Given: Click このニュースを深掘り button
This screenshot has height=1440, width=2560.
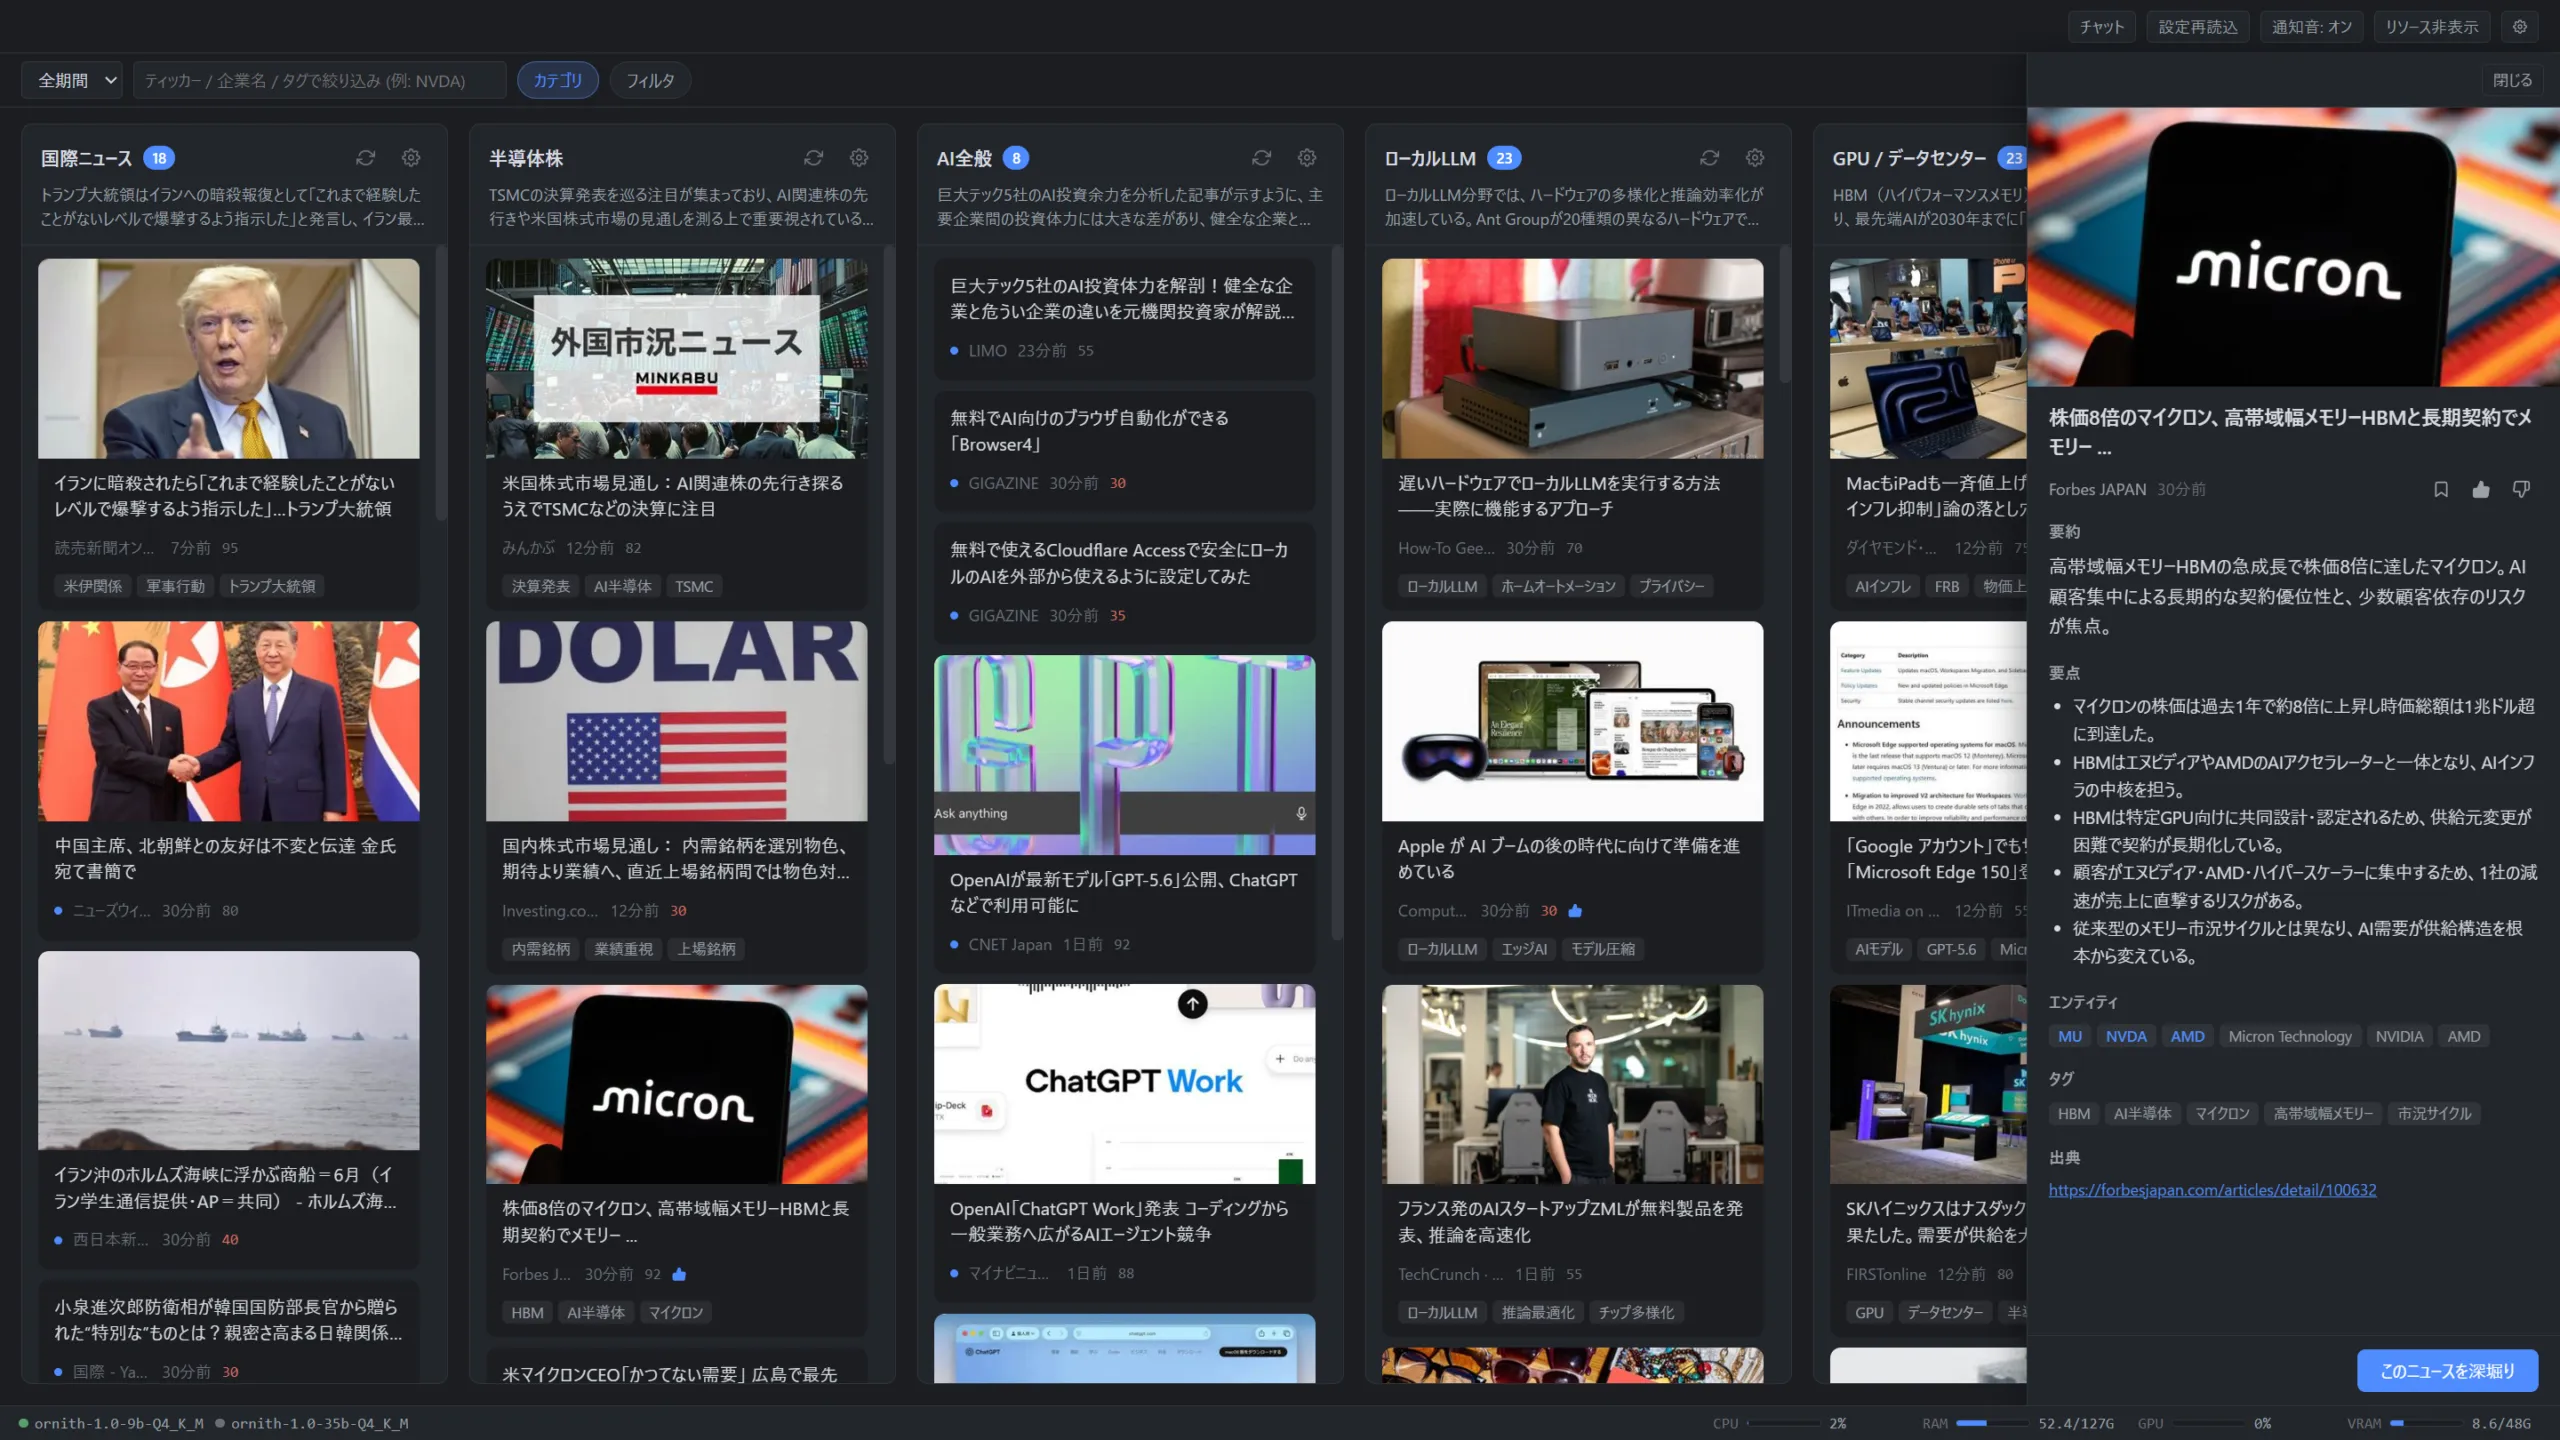Looking at the screenshot, I should (2447, 1371).
